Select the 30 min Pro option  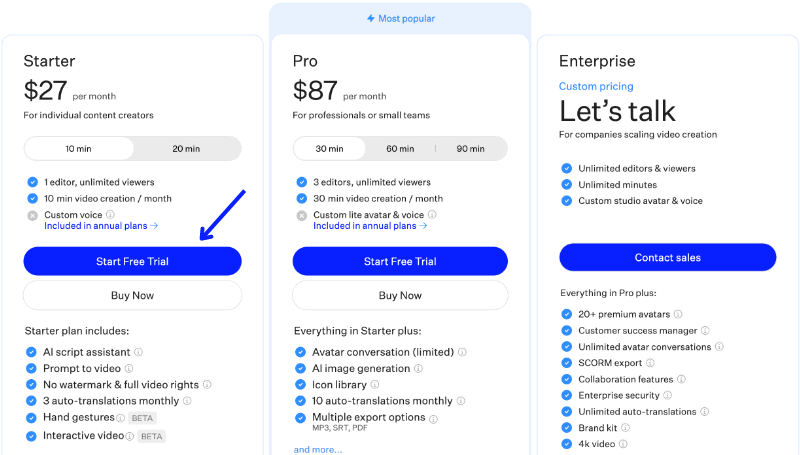(x=329, y=149)
